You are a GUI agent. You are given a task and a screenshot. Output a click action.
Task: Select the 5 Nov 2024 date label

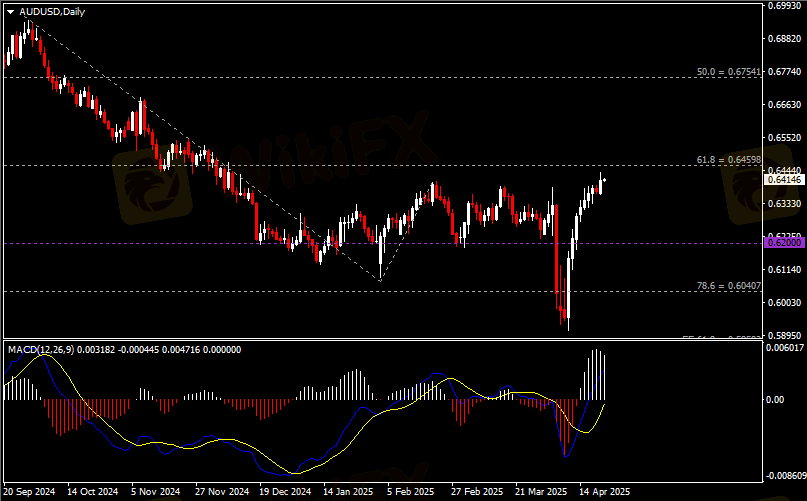(156, 492)
